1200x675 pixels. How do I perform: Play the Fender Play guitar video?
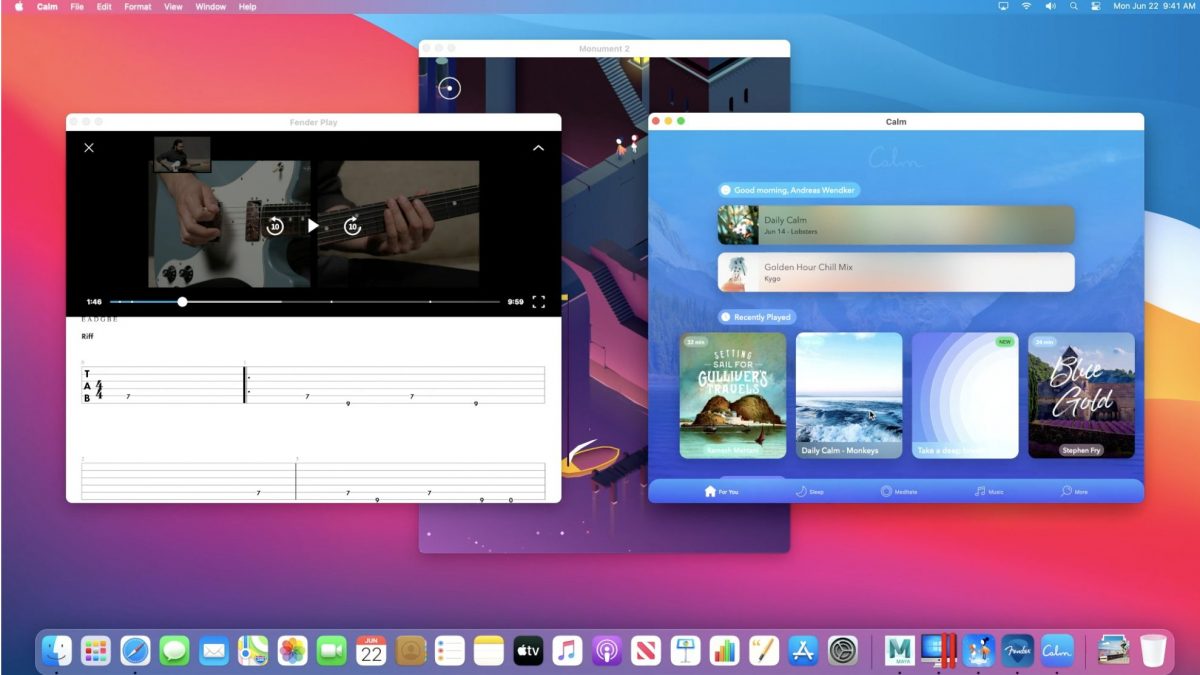[x=313, y=226]
